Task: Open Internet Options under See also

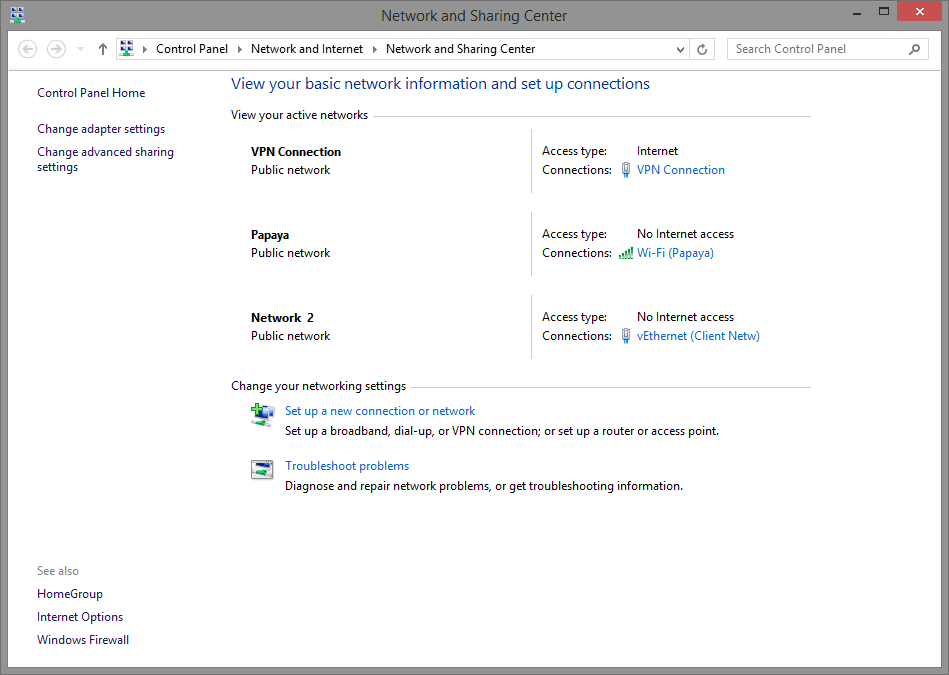Action: (80, 617)
